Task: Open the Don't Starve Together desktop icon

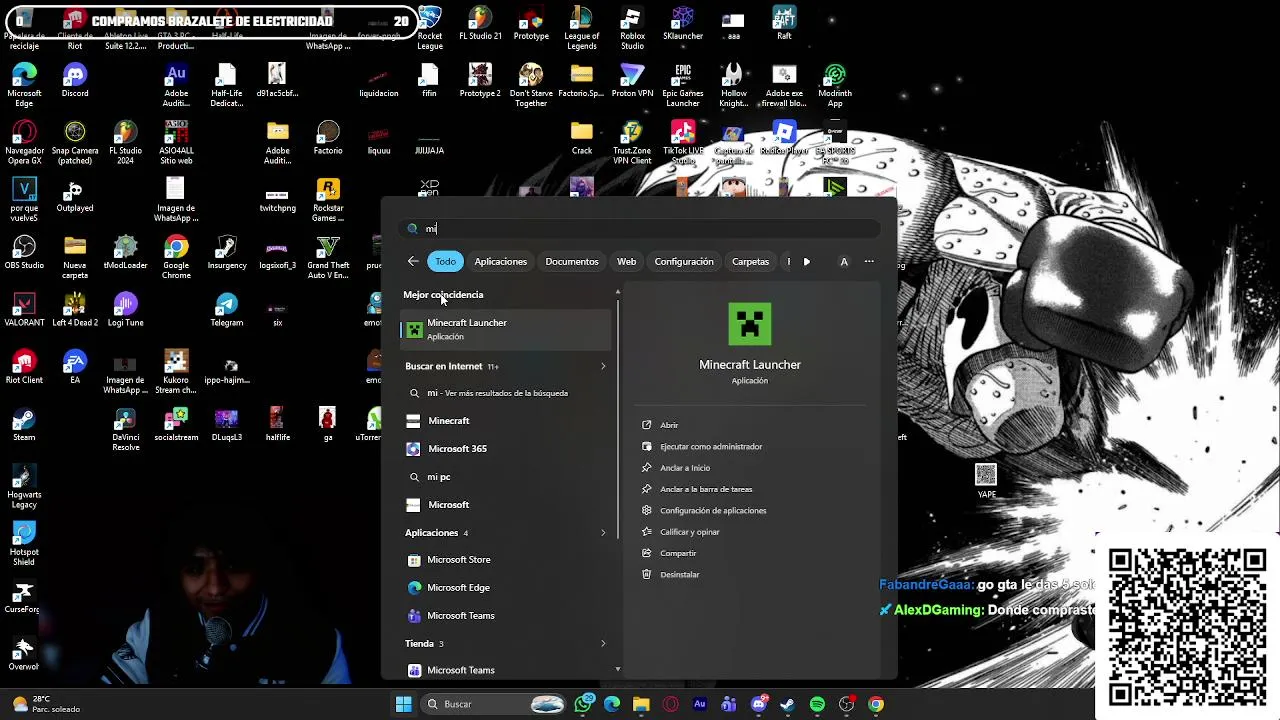Action: pyautogui.click(x=531, y=86)
